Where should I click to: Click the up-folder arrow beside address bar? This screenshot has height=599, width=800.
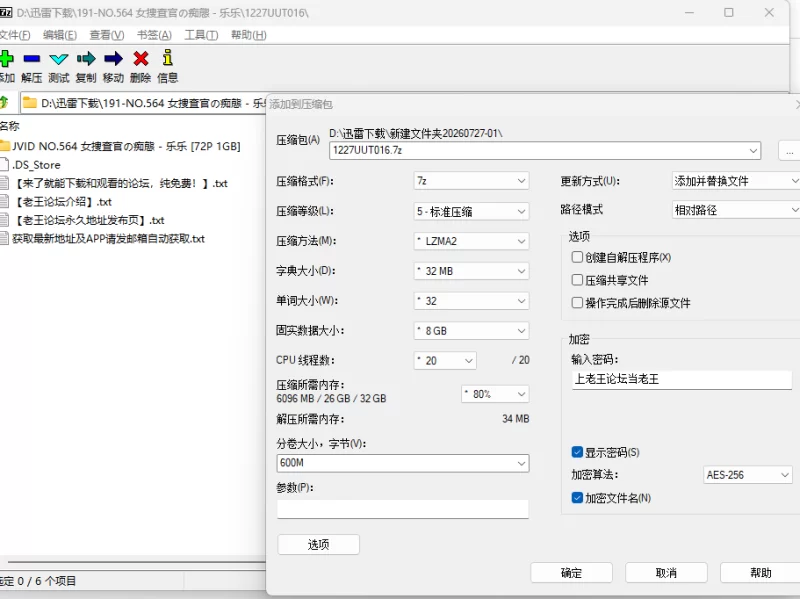[4, 103]
